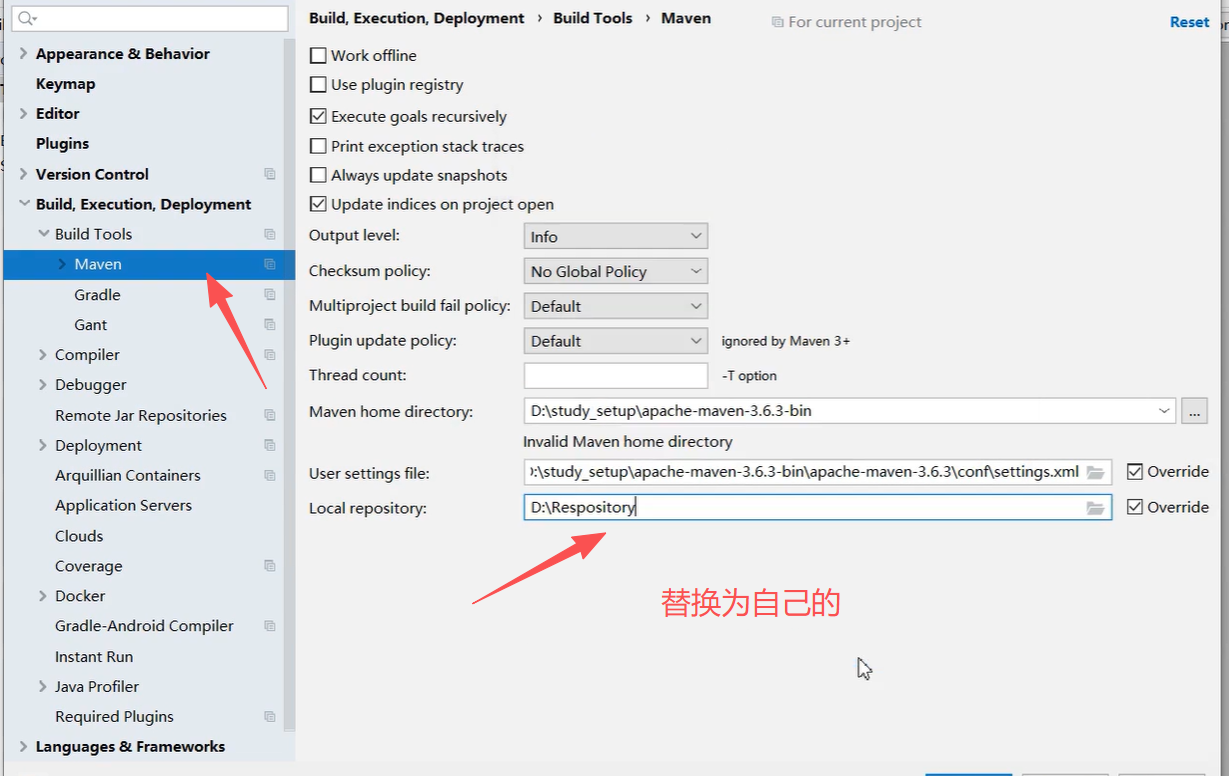Expand the Editor node

point(24,114)
